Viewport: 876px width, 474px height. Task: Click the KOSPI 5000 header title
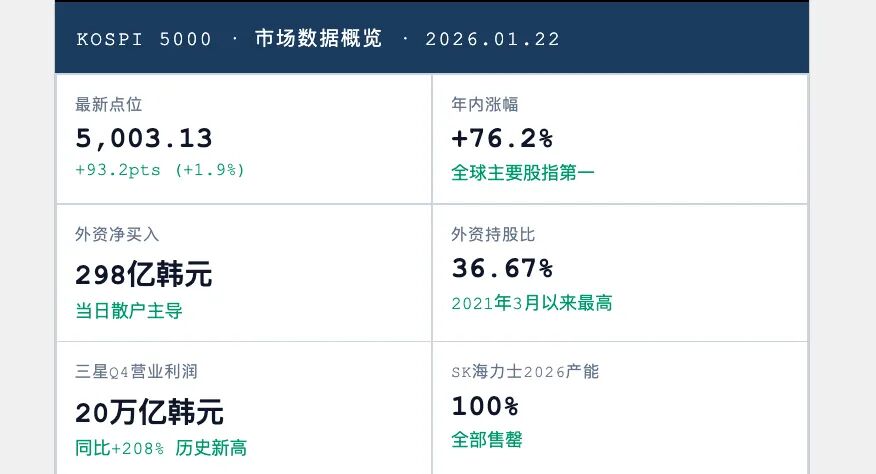coord(144,40)
